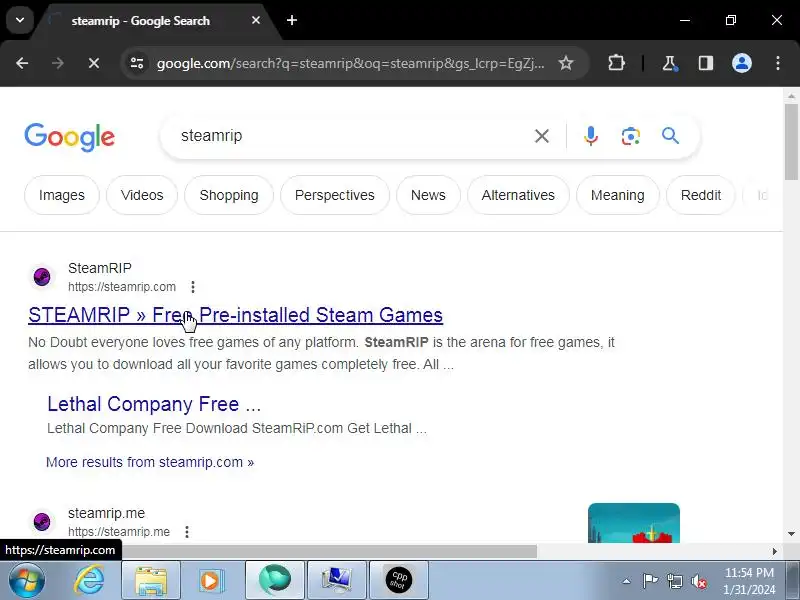This screenshot has width=800, height=600.
Task: Open Windows Media Player on taskbar
Action: [x=210, y=580]
